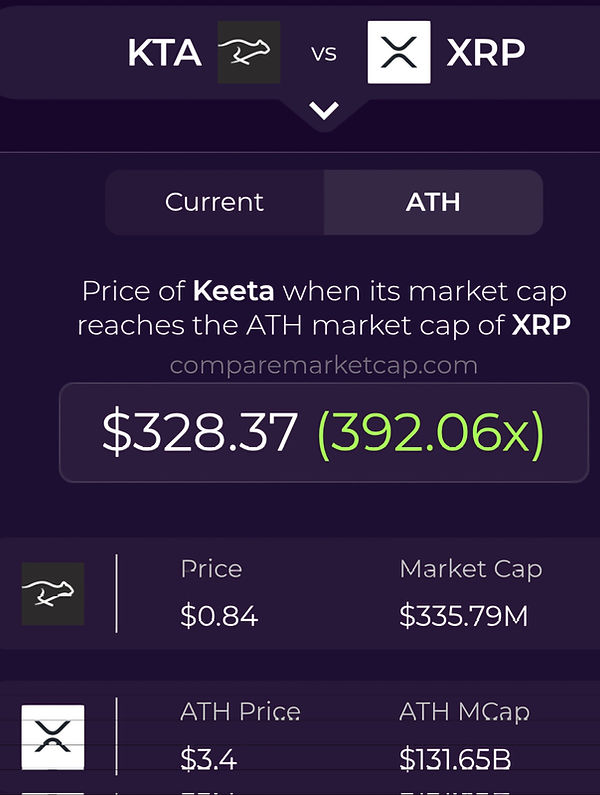Screen dimensions: 600x795
Task: Click bold Keeta name in description
Action: (233, 292)
